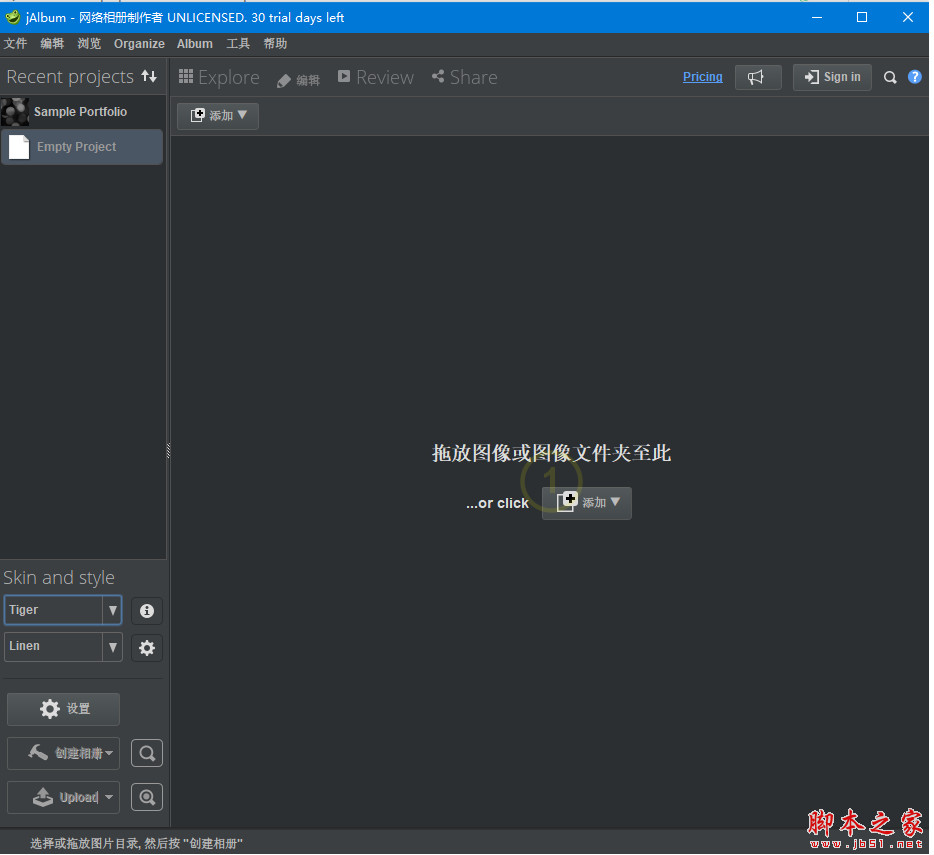Expand the Linen style dropdown
The height and width of the screenshot is (855, 934).
(112, 647)
